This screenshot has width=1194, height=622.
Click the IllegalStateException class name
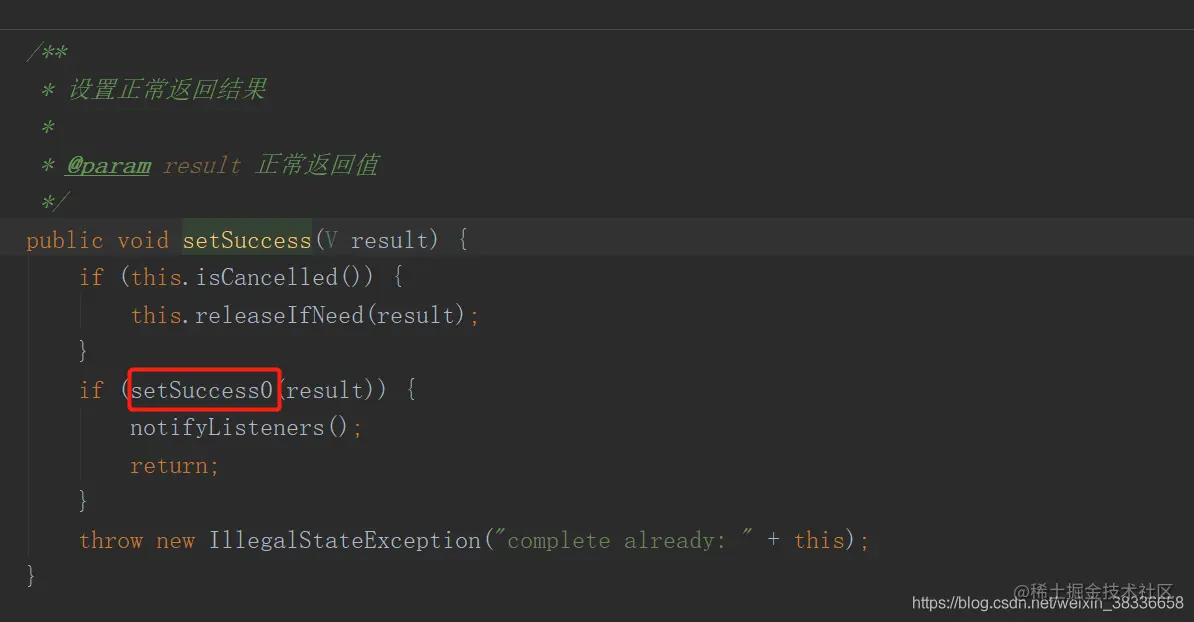pos(345,541)
